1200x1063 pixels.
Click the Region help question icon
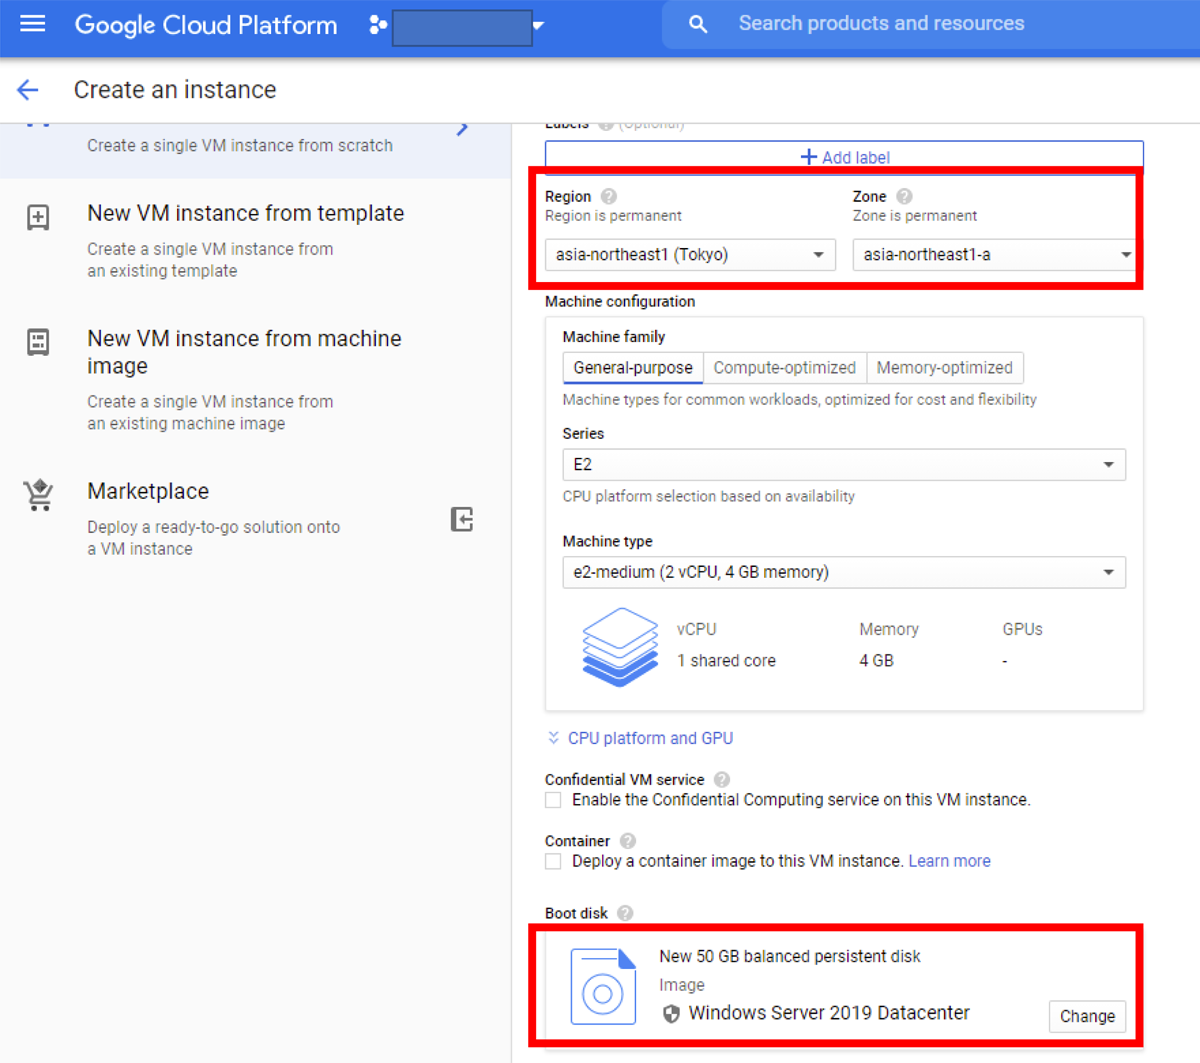[x=609, y=196]
